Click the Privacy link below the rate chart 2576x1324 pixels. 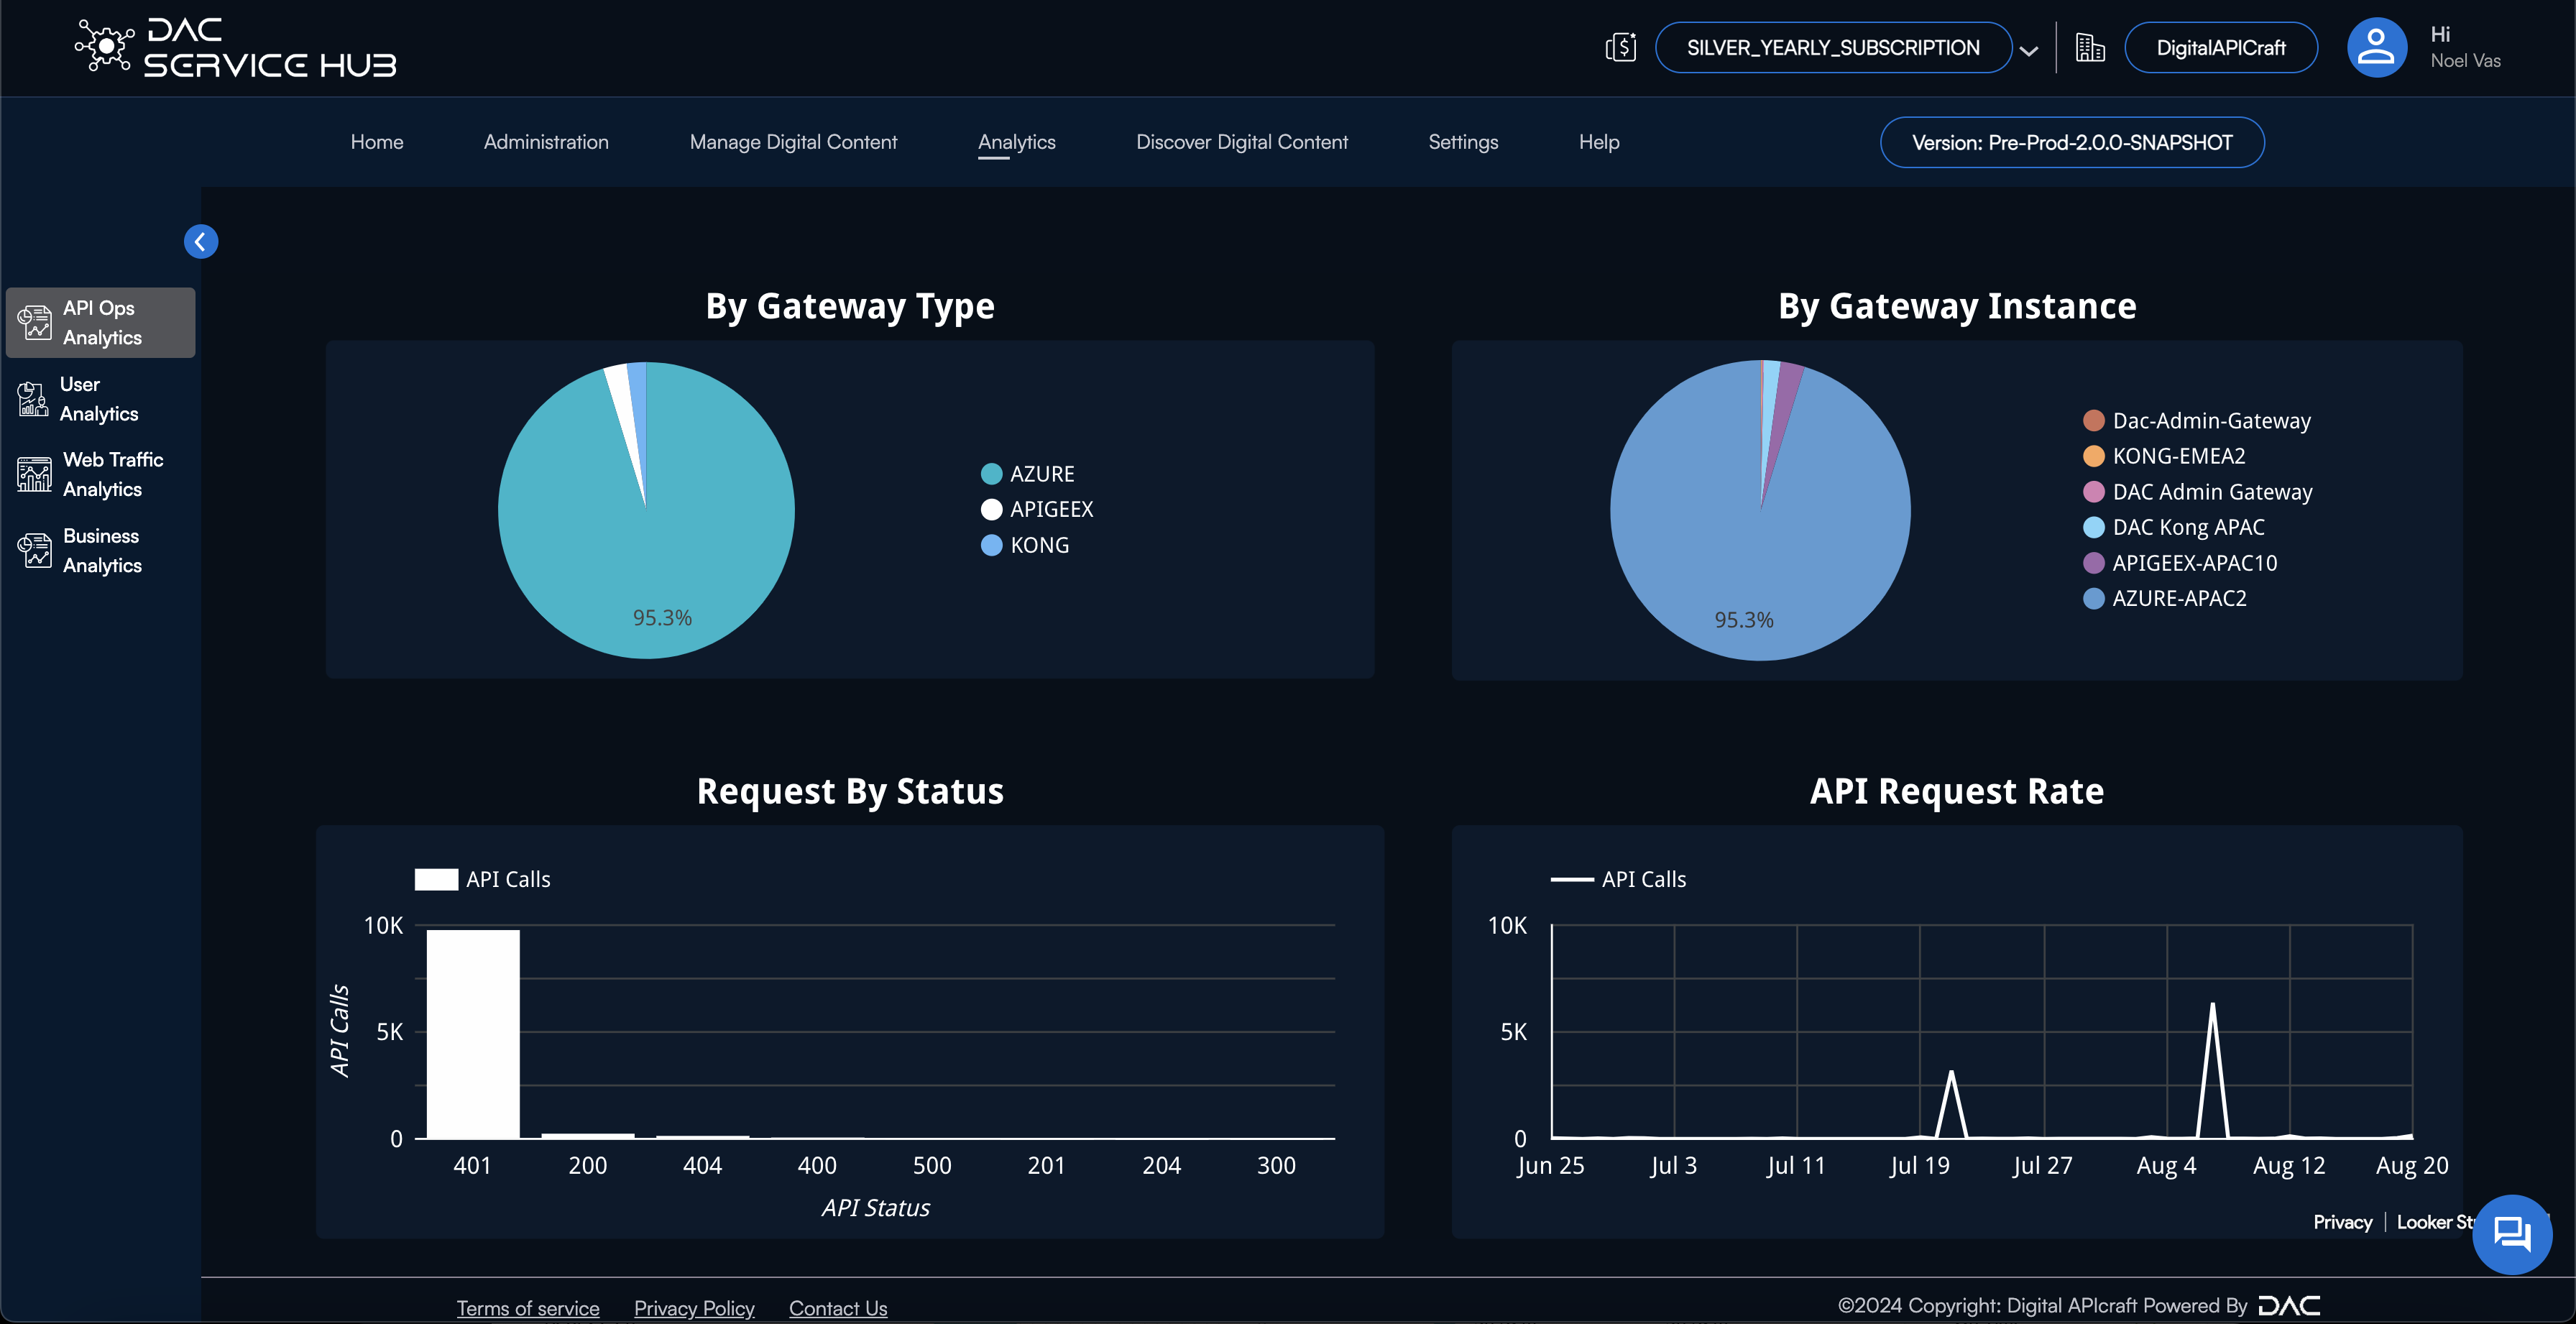tap(2342, 1222)
